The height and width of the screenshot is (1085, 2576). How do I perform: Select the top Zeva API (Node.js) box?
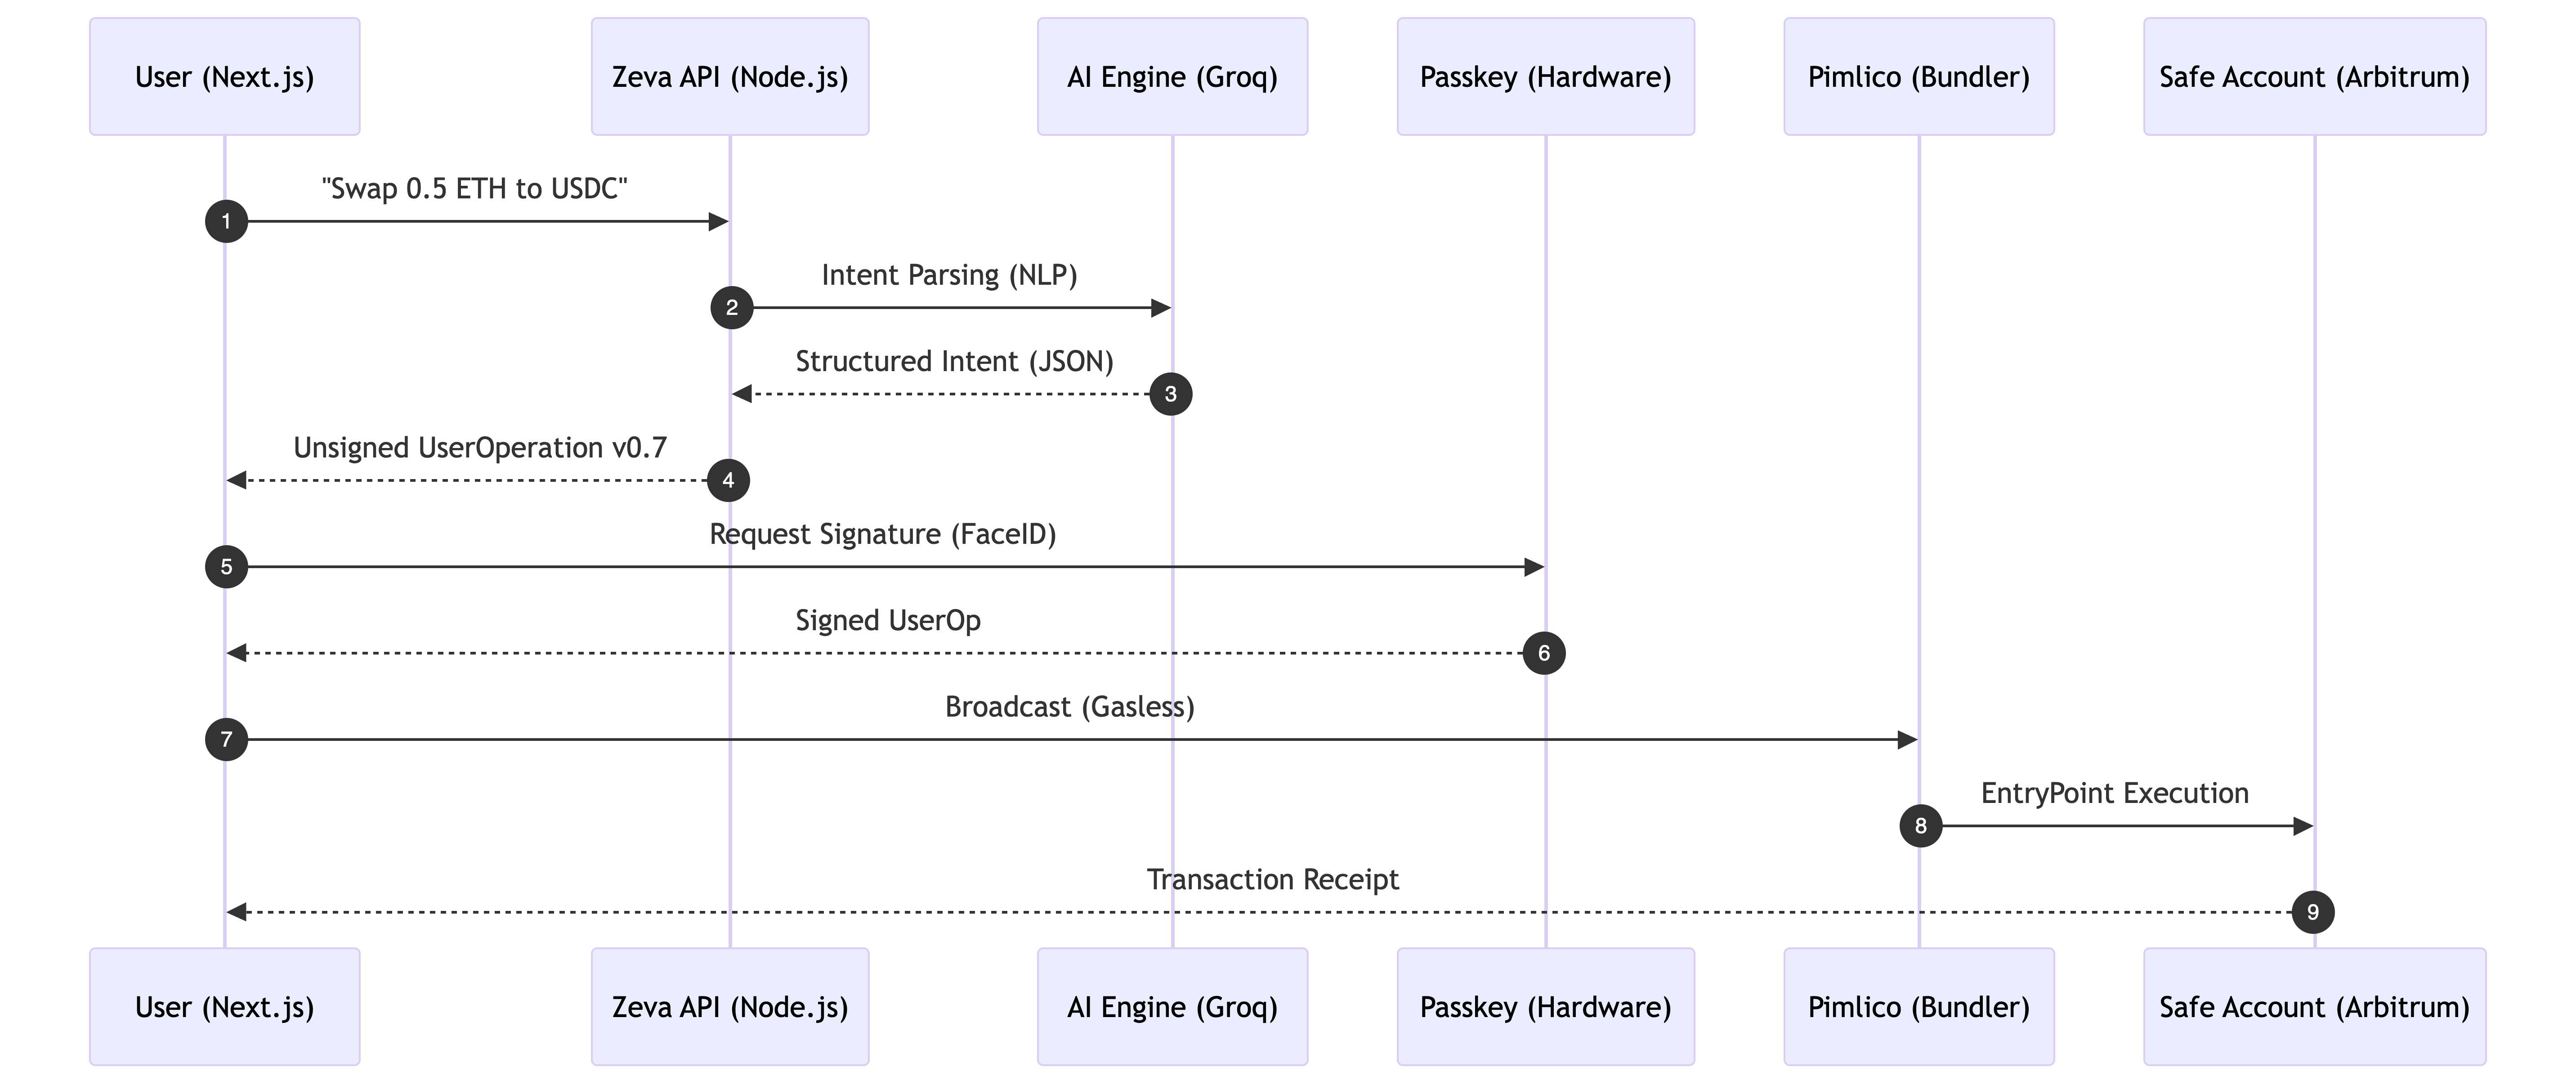click(730, 77)
